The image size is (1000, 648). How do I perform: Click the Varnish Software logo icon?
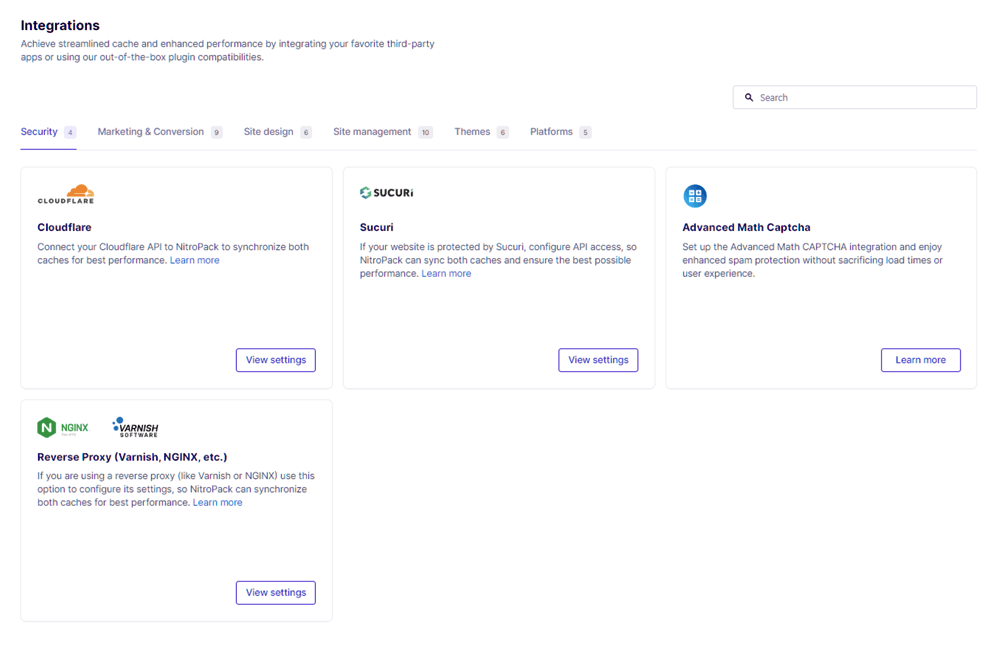pos(133,426)
